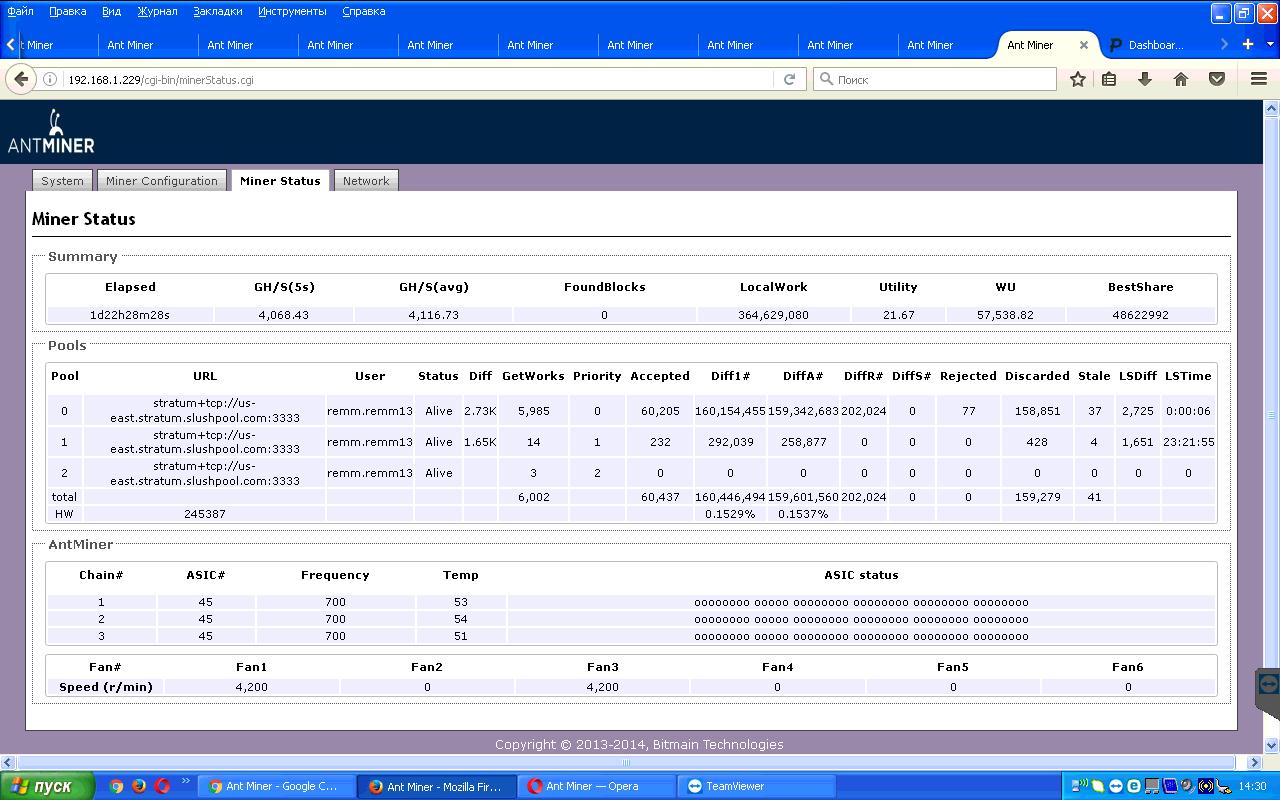Go back with the browser back arrow
1280x800 pixels.
tap(21, 79)
